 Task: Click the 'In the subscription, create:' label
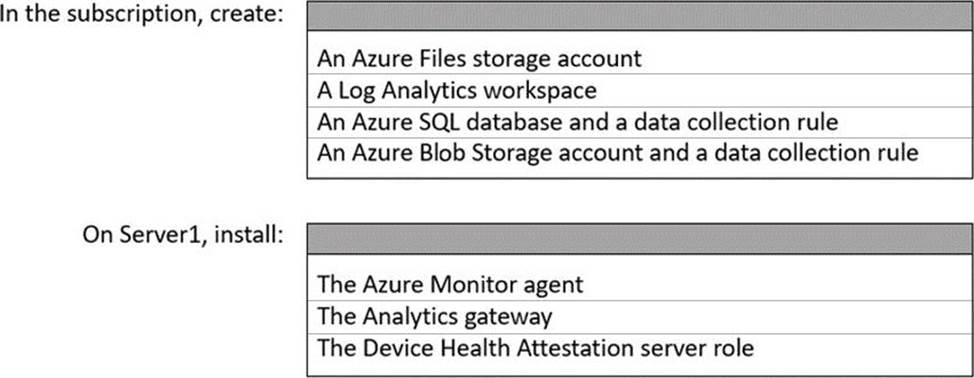[x=142, y=14]
